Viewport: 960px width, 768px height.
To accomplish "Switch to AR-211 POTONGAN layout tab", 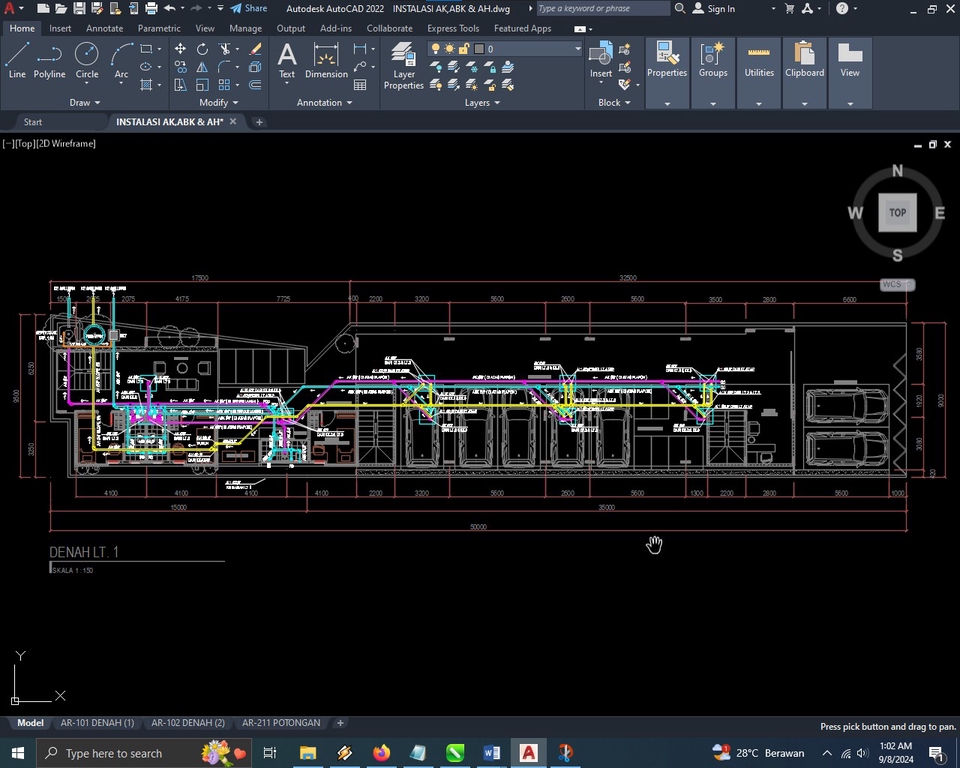I will click(x=281, y=723).
